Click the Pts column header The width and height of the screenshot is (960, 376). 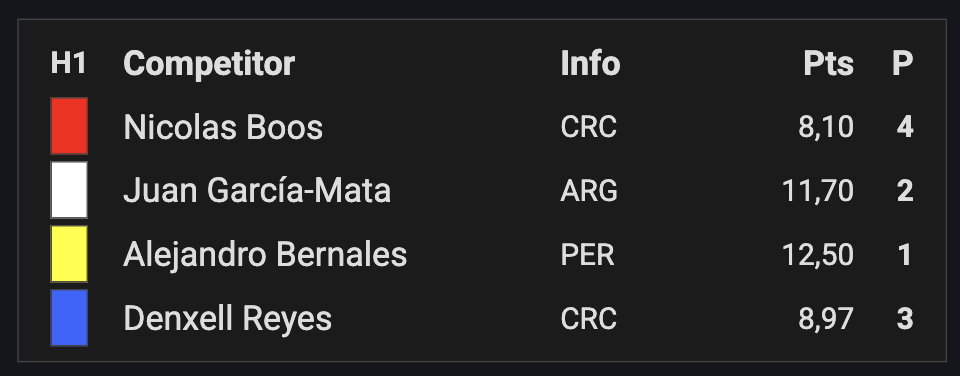(828, 64)
